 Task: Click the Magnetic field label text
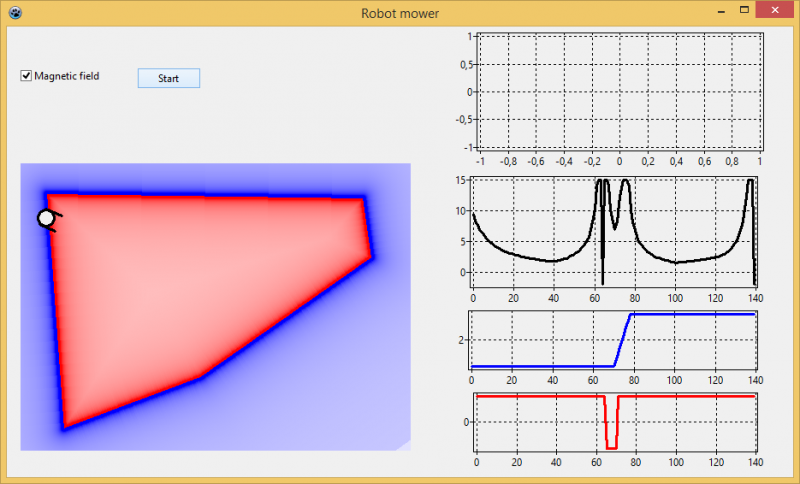pyautogui.click(x=67, y=76)
